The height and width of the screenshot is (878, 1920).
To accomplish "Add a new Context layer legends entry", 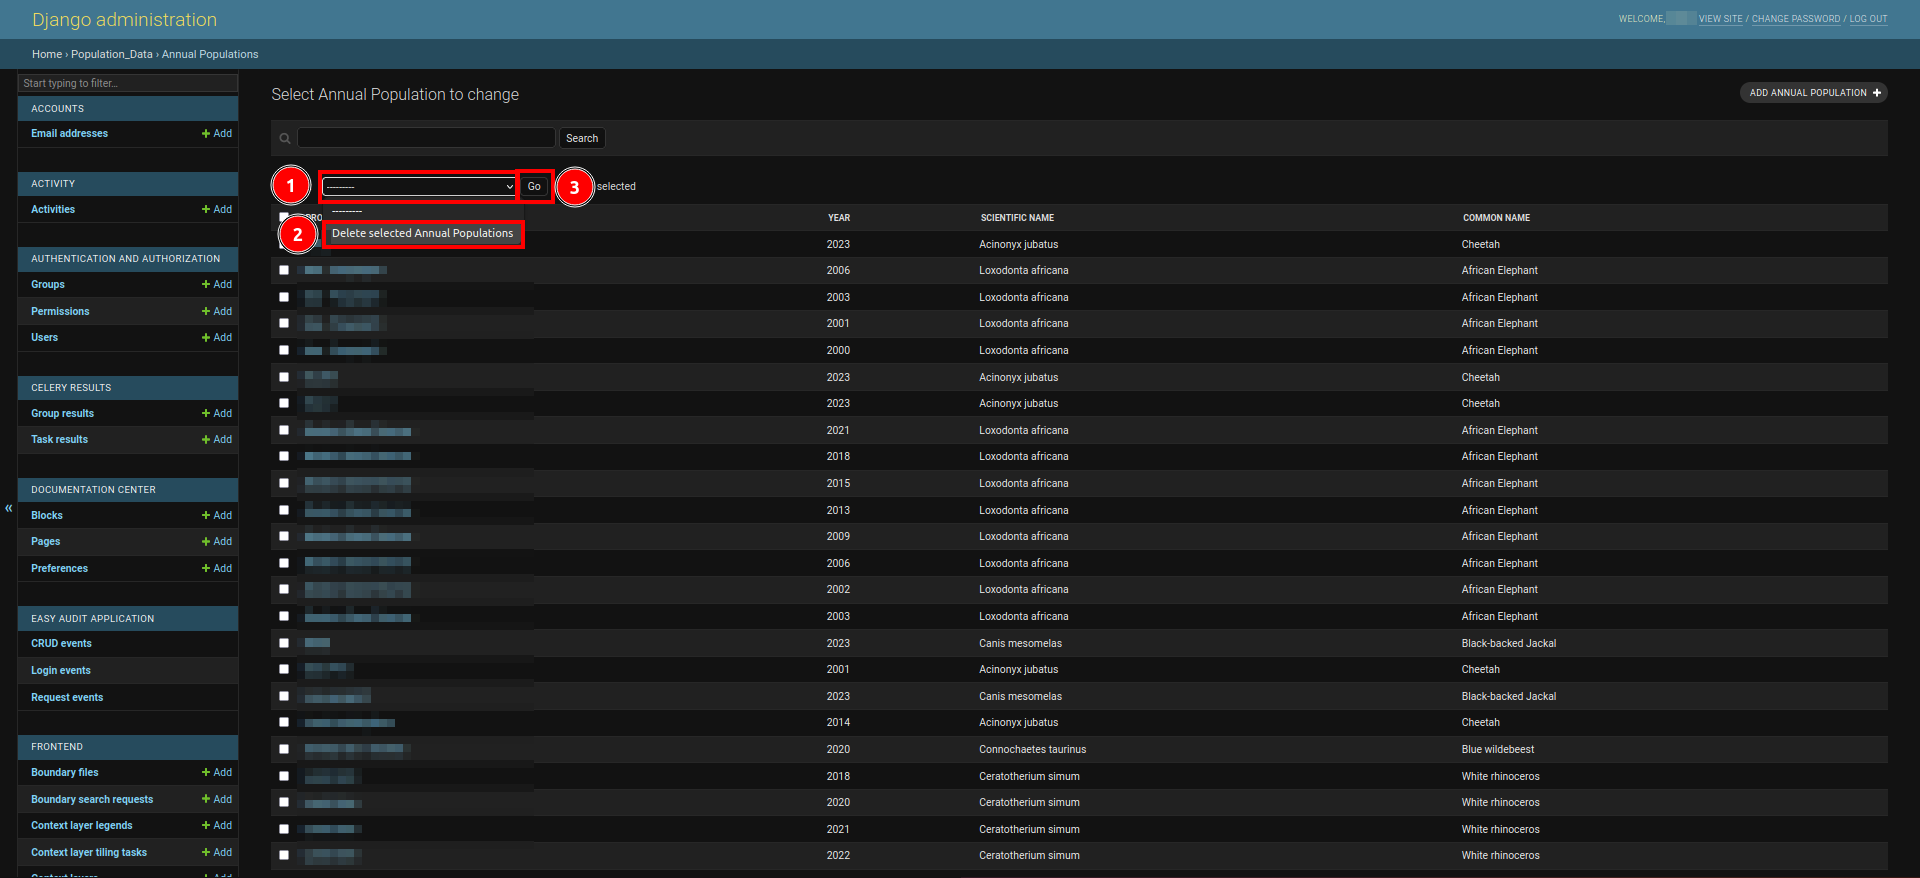I will (217, 825).
